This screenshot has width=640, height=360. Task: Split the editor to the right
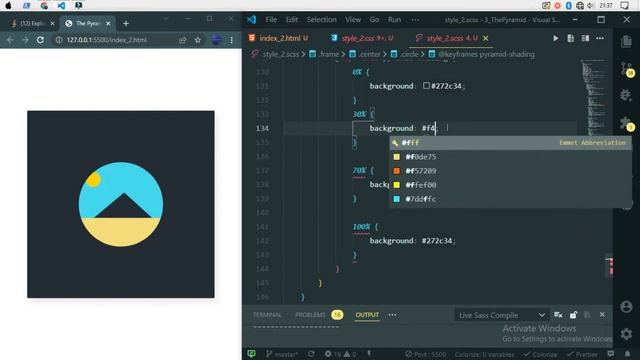coord(585,38)
